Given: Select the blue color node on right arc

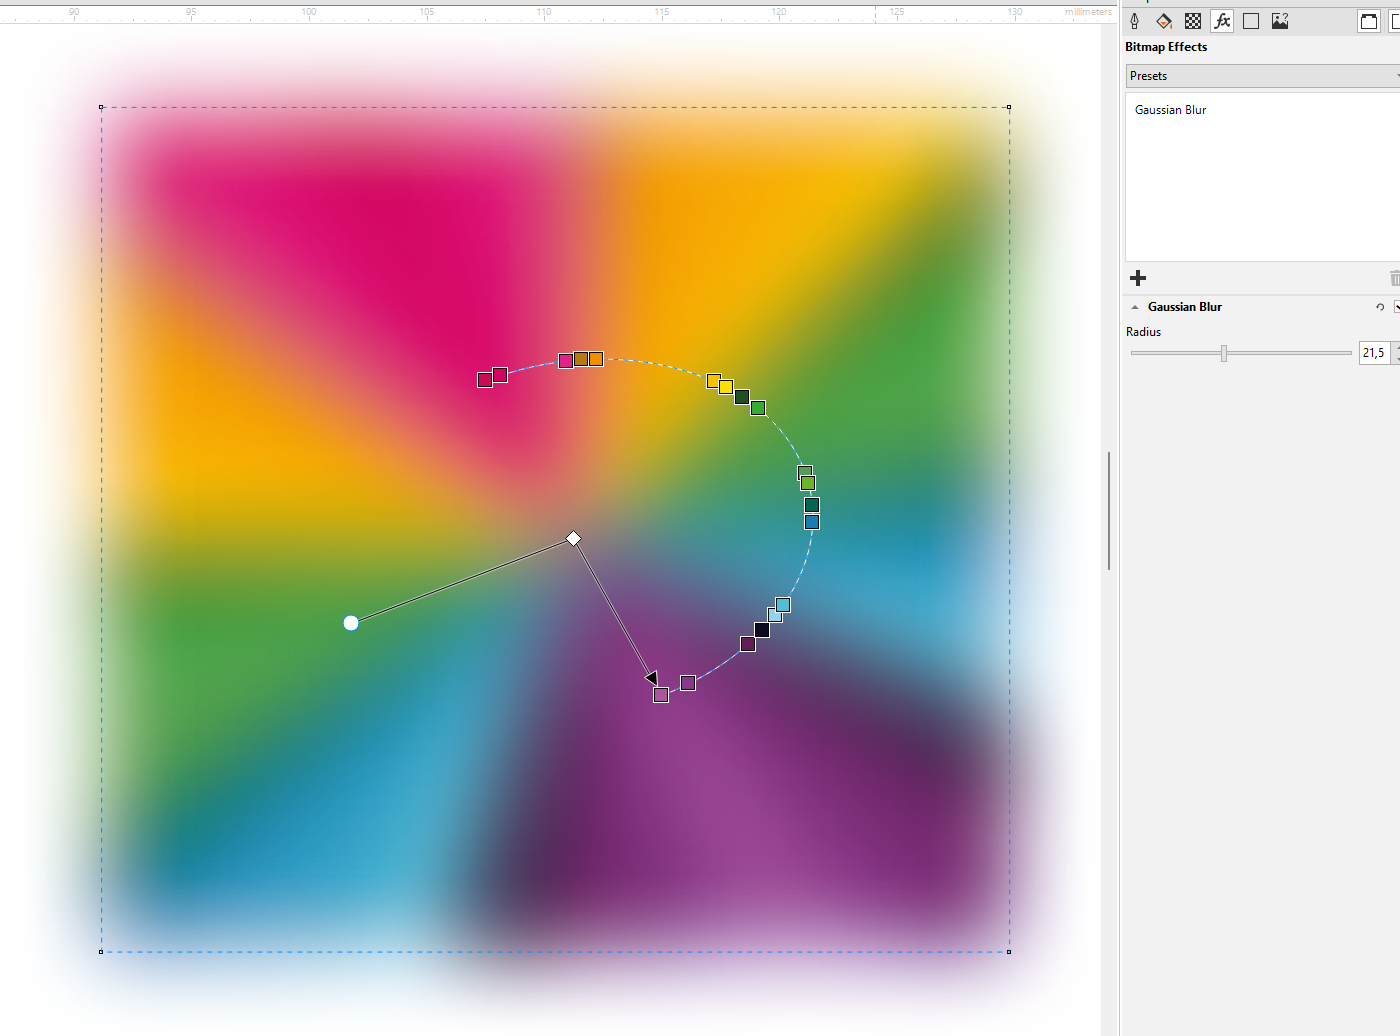Looking at the screenshot, I should (812, 522).
